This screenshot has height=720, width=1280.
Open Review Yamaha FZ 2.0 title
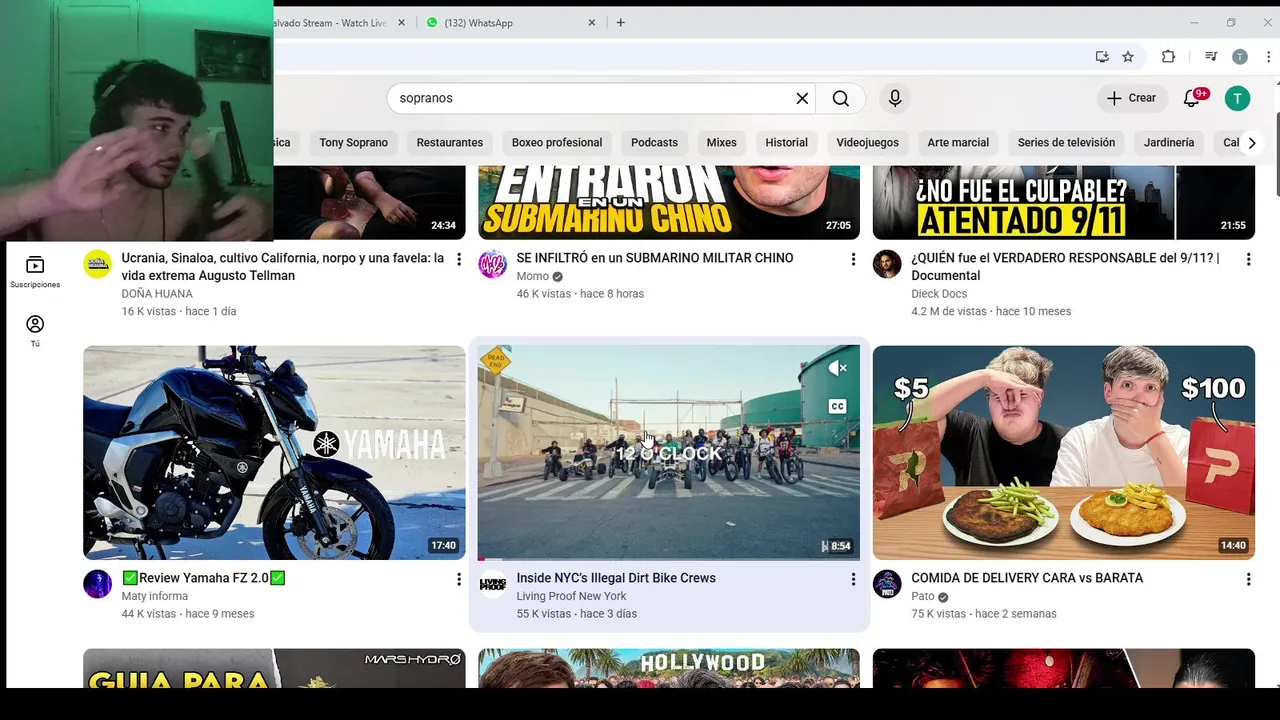tap(204, 578)
